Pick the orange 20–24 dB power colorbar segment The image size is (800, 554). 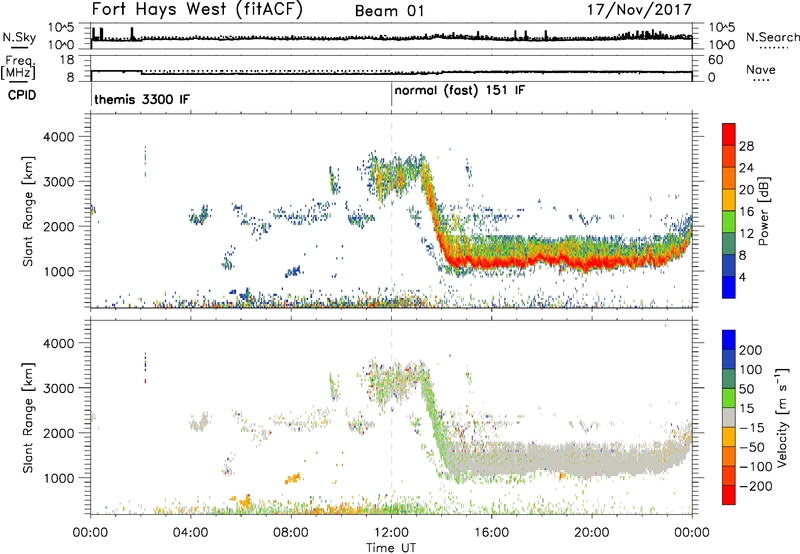point(729,179)
